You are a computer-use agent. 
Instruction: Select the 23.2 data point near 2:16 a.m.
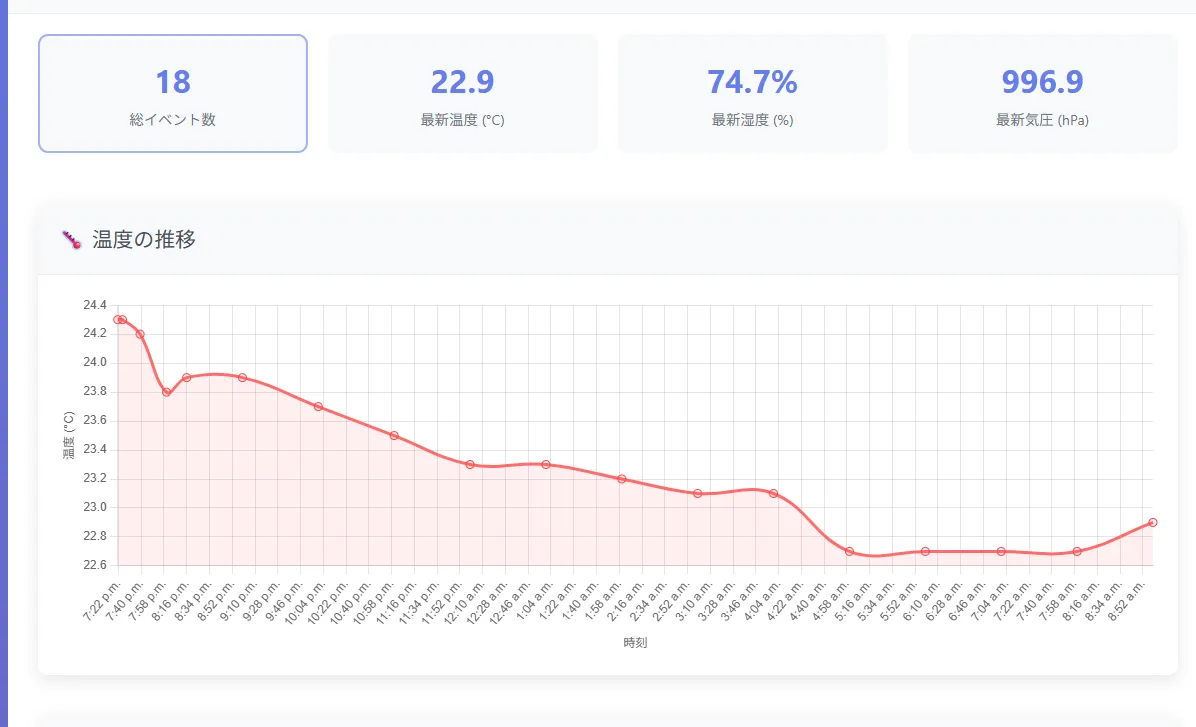pyautogui.click(x=621, y=479)
